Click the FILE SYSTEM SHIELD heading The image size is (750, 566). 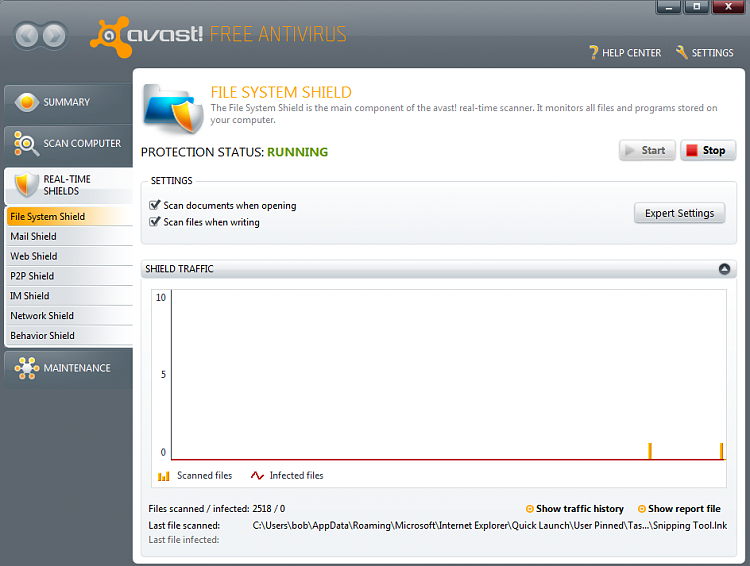(x=281, y=92)
